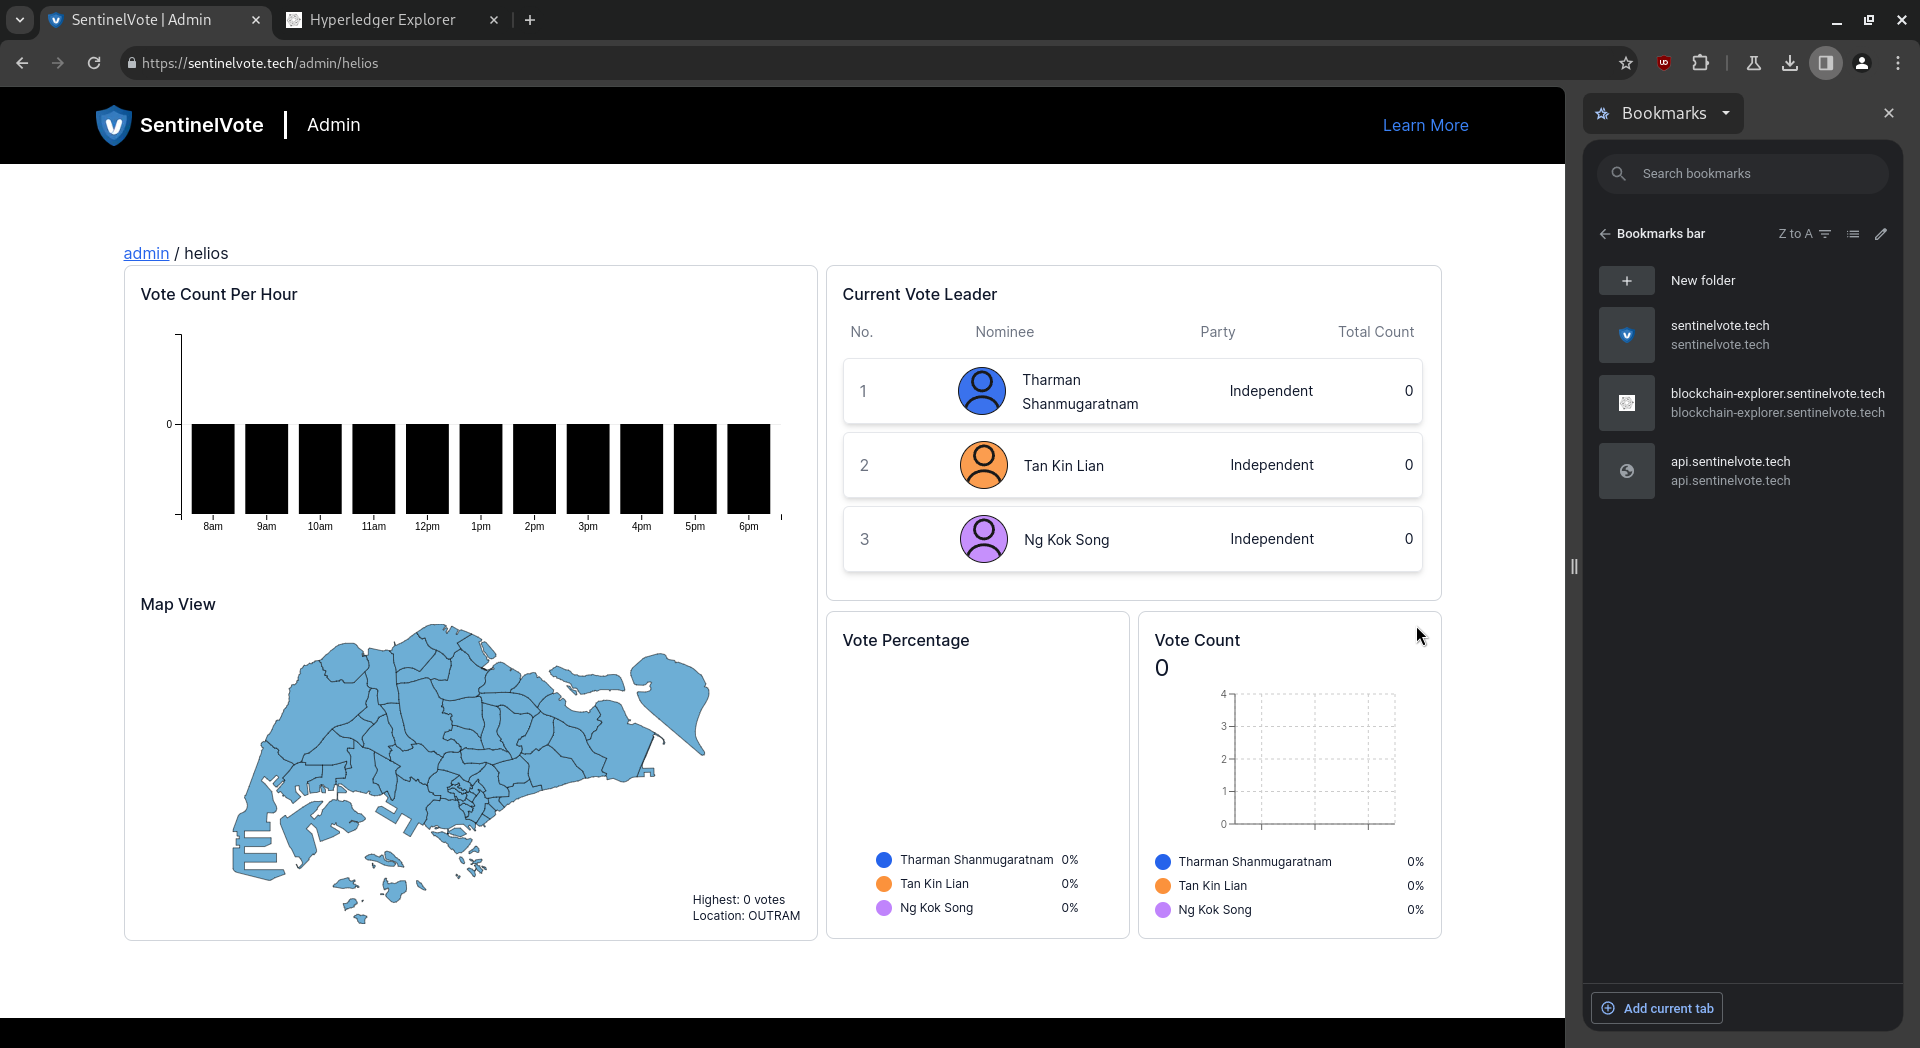Go forward with the browser arrow

58,63
